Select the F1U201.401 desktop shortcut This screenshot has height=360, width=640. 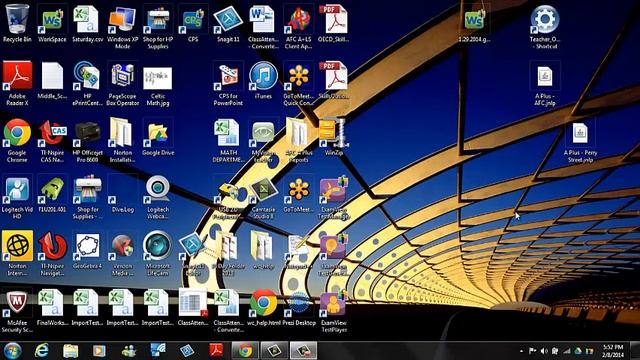click(x=52, y=194)
